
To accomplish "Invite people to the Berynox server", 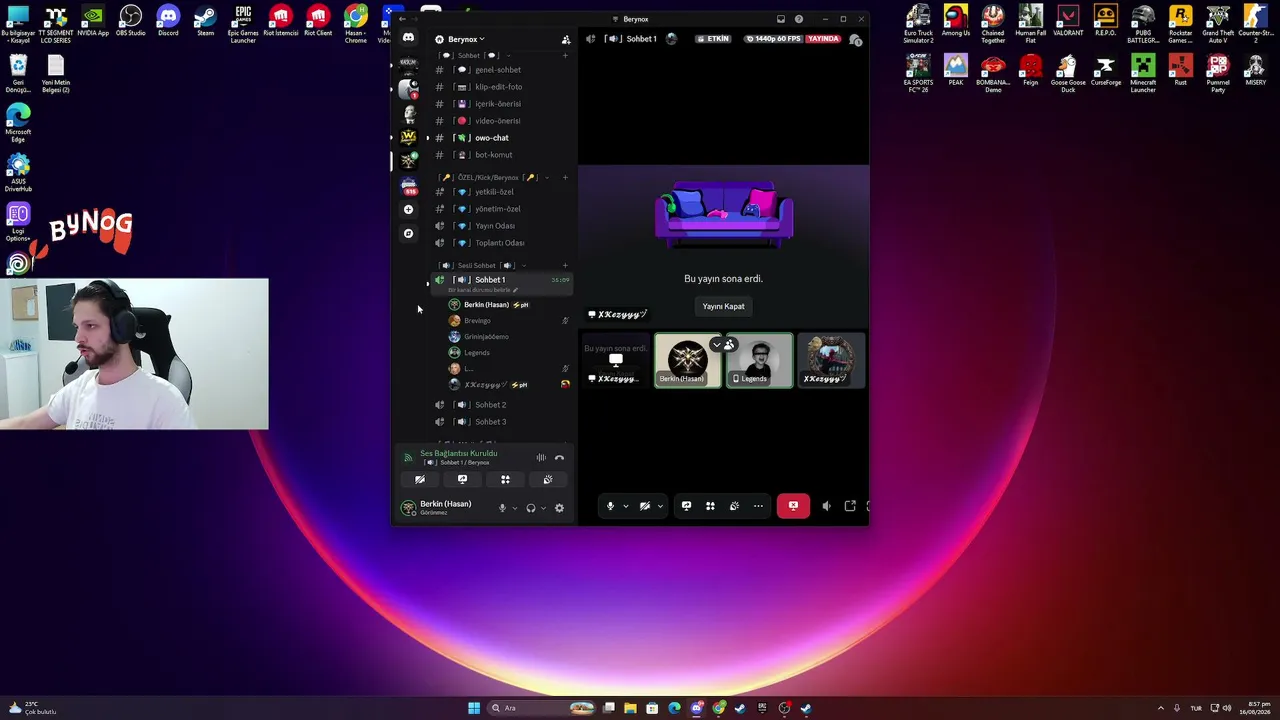I will pyautogui.click(x=566, y=39).
